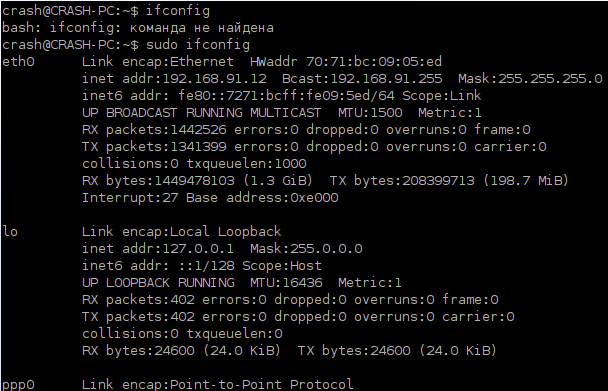Click Base address:0xe000 text
This screenshot has width=608, height=391.
pos(262,198)
